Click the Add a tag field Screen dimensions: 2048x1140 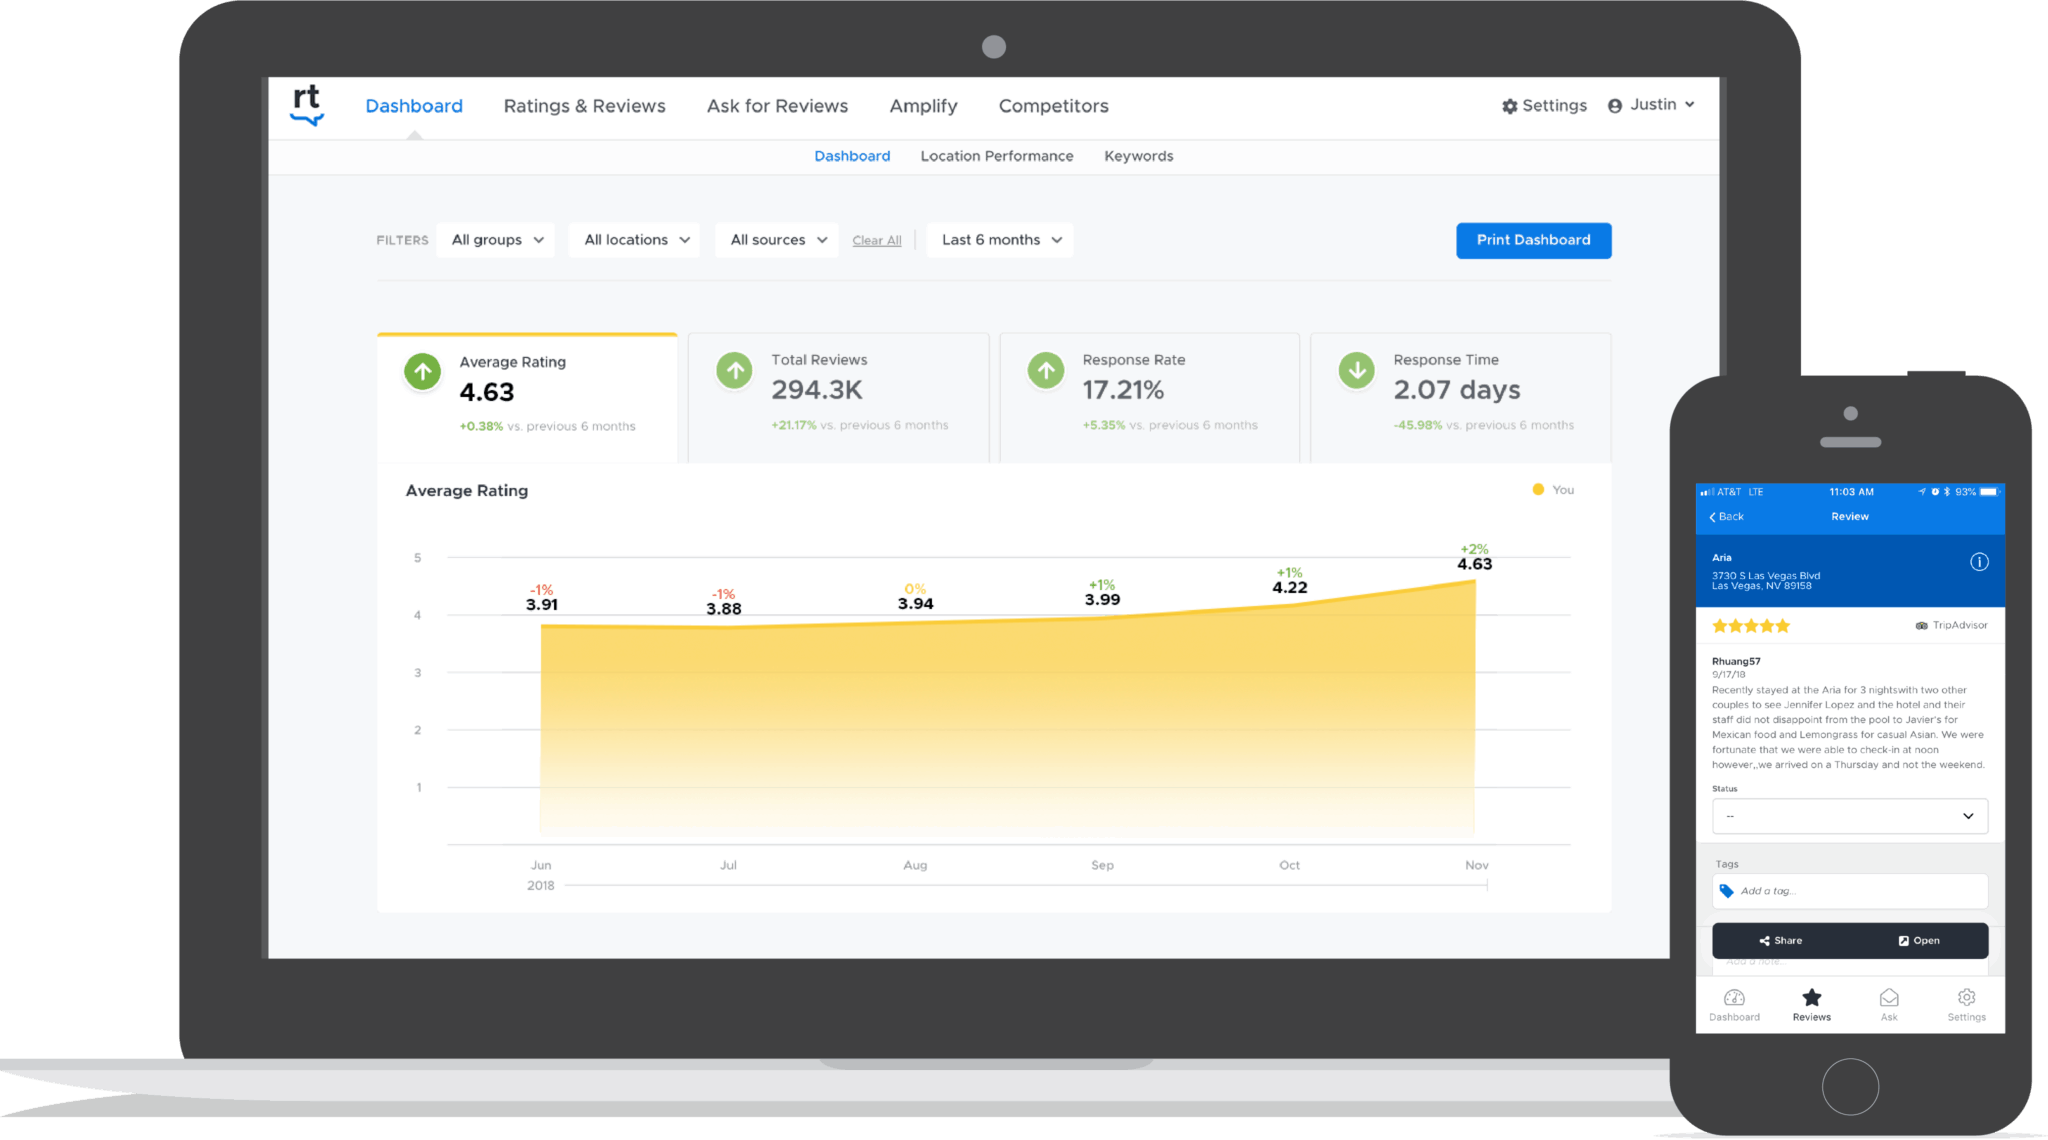click(x=1849, y=891)
